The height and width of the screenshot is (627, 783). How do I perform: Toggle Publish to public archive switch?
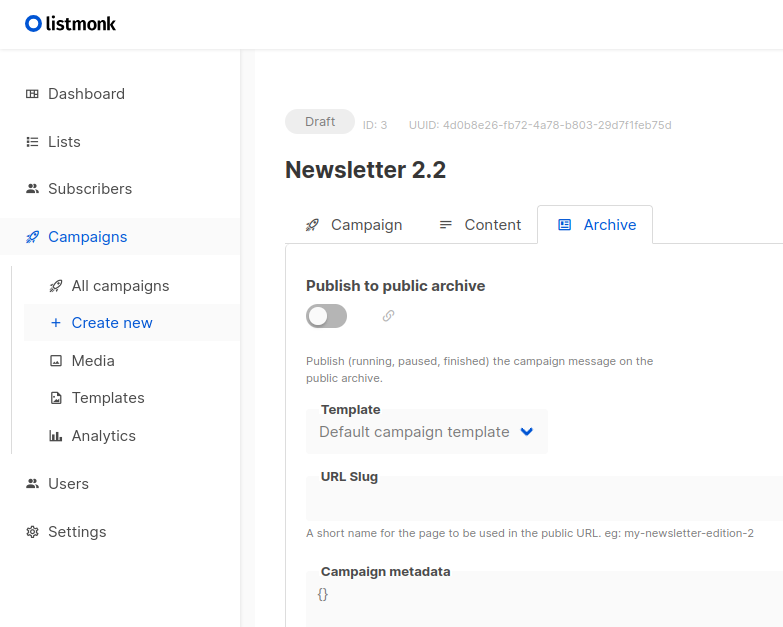(x=326, y=316)
